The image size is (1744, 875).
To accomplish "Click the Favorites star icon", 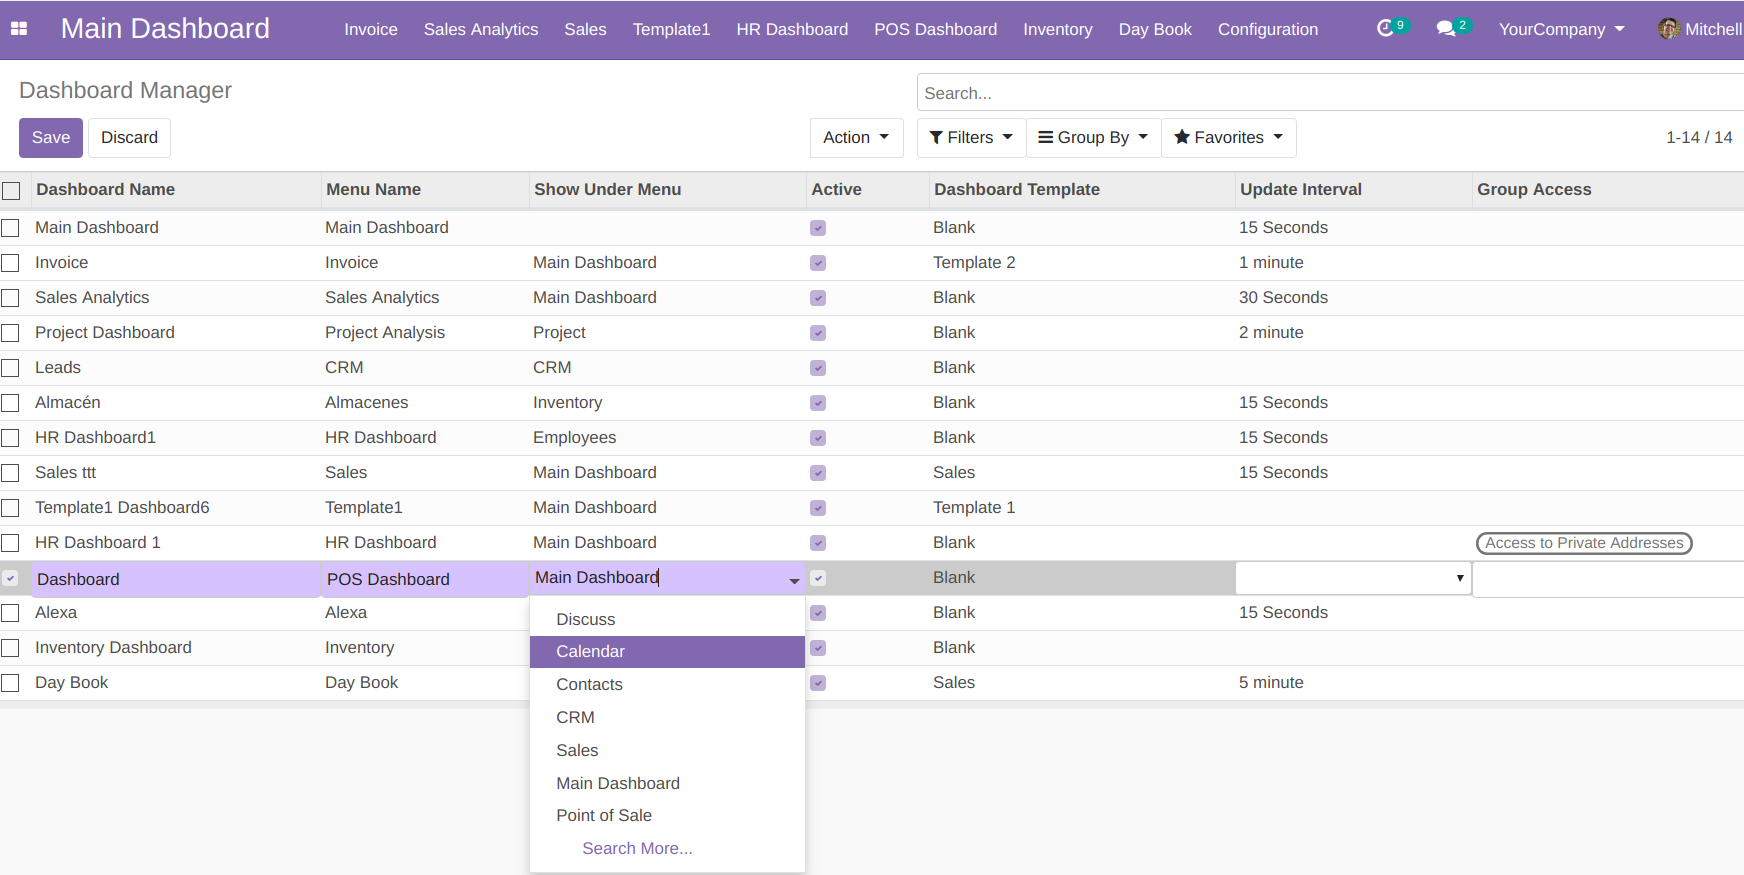I will pos(1182,138).
